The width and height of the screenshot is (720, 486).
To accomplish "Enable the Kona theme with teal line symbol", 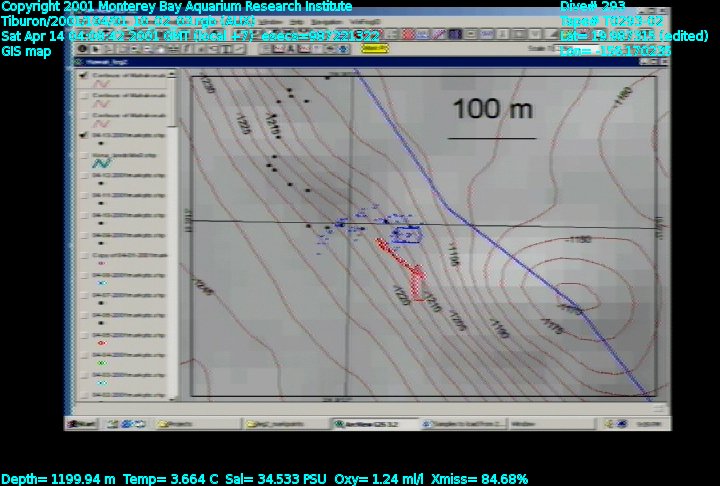I will click(x=82, y=155).
